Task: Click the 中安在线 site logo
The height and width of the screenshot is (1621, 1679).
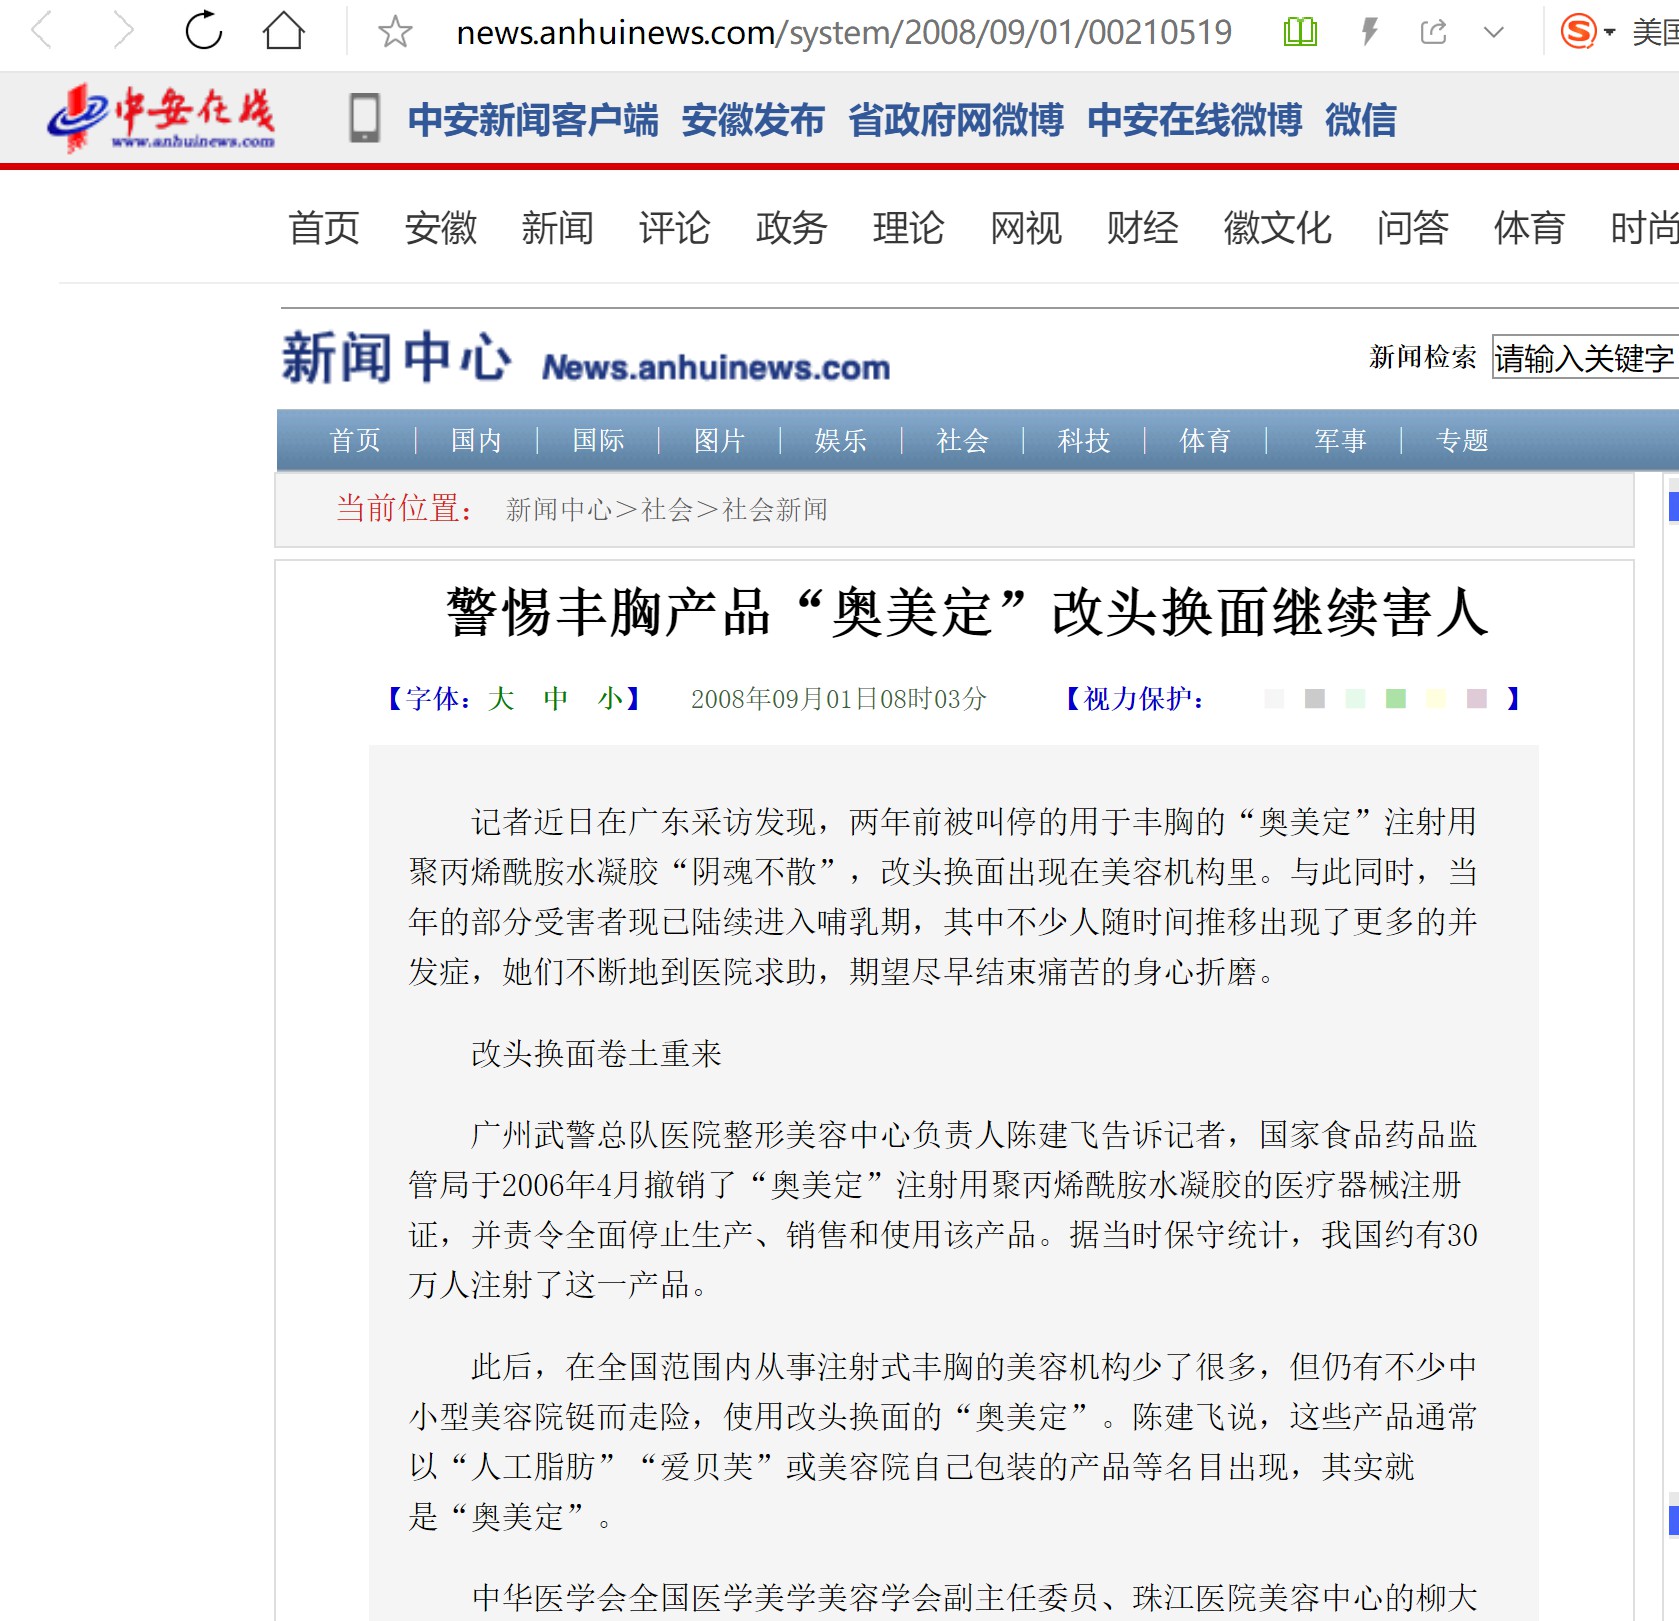Action: pos(161,118)
